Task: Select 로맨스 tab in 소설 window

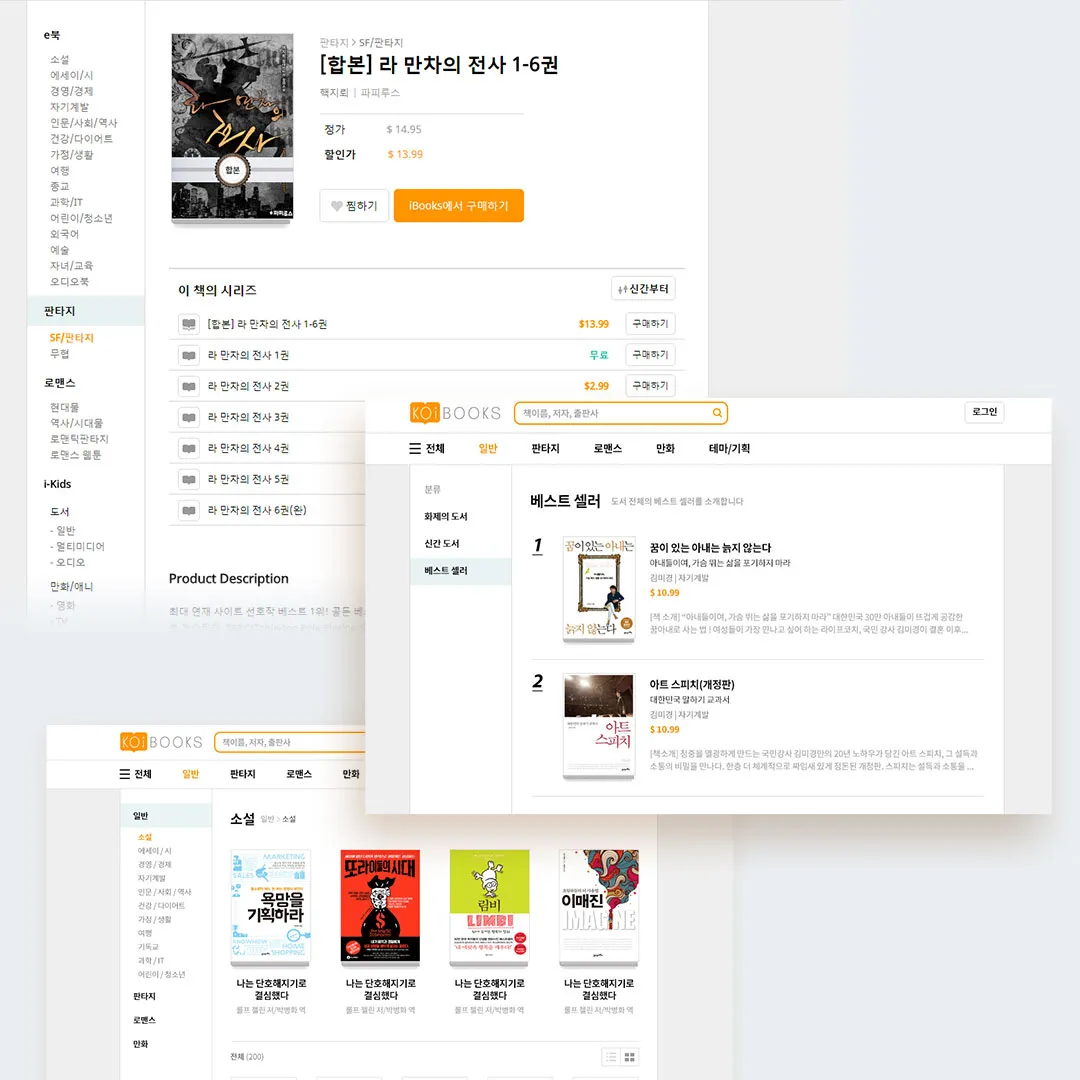Action: coord(299,774)
